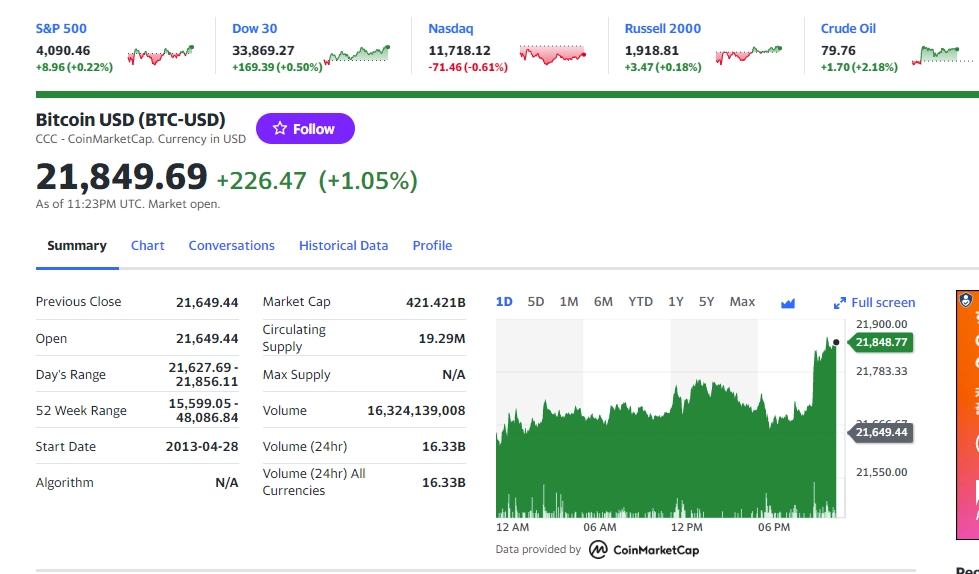Open the Nasdaq index link
979x574 pixels.
(451, 29)
